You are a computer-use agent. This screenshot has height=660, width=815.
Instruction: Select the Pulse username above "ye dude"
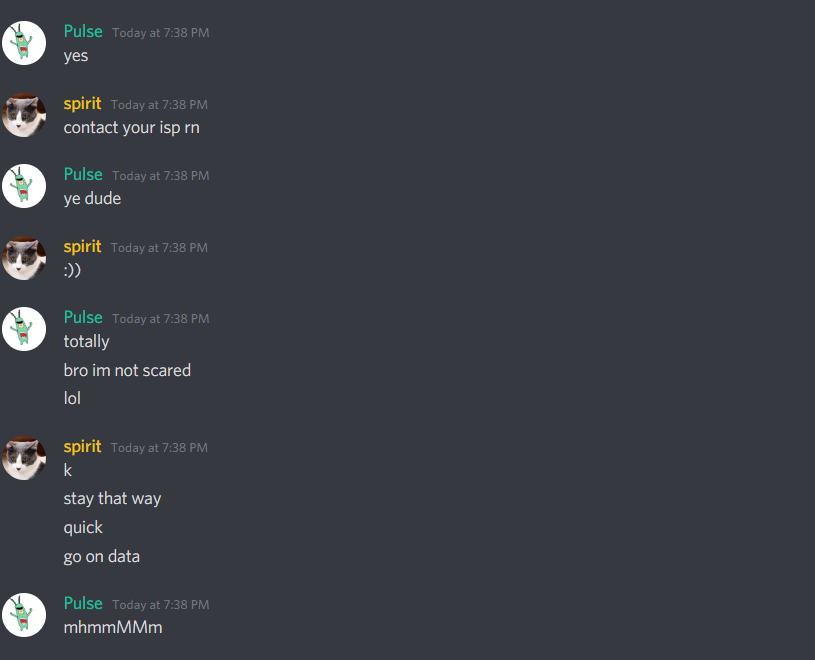tap(83, 175)
